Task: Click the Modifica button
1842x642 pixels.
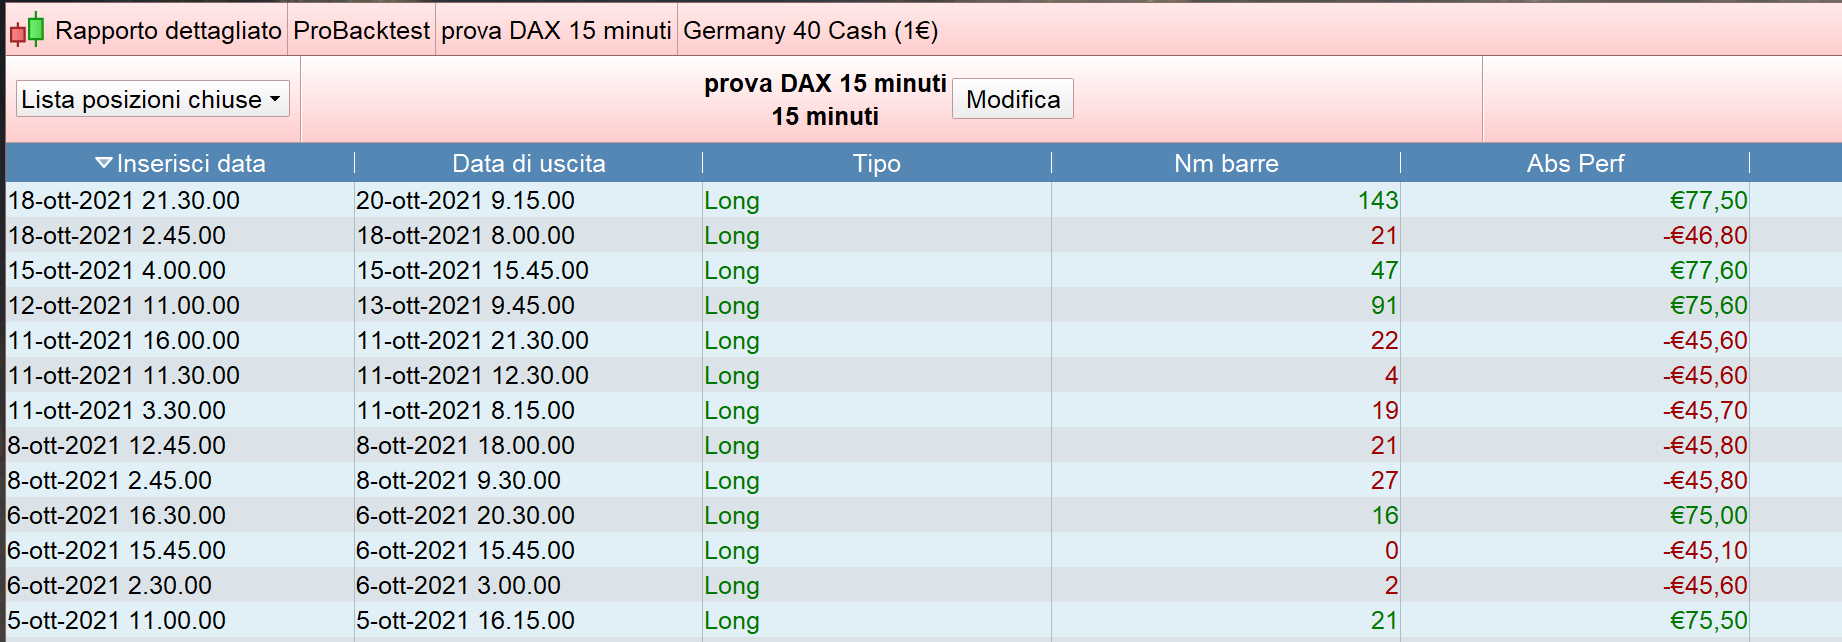Action: (1012, 99)
